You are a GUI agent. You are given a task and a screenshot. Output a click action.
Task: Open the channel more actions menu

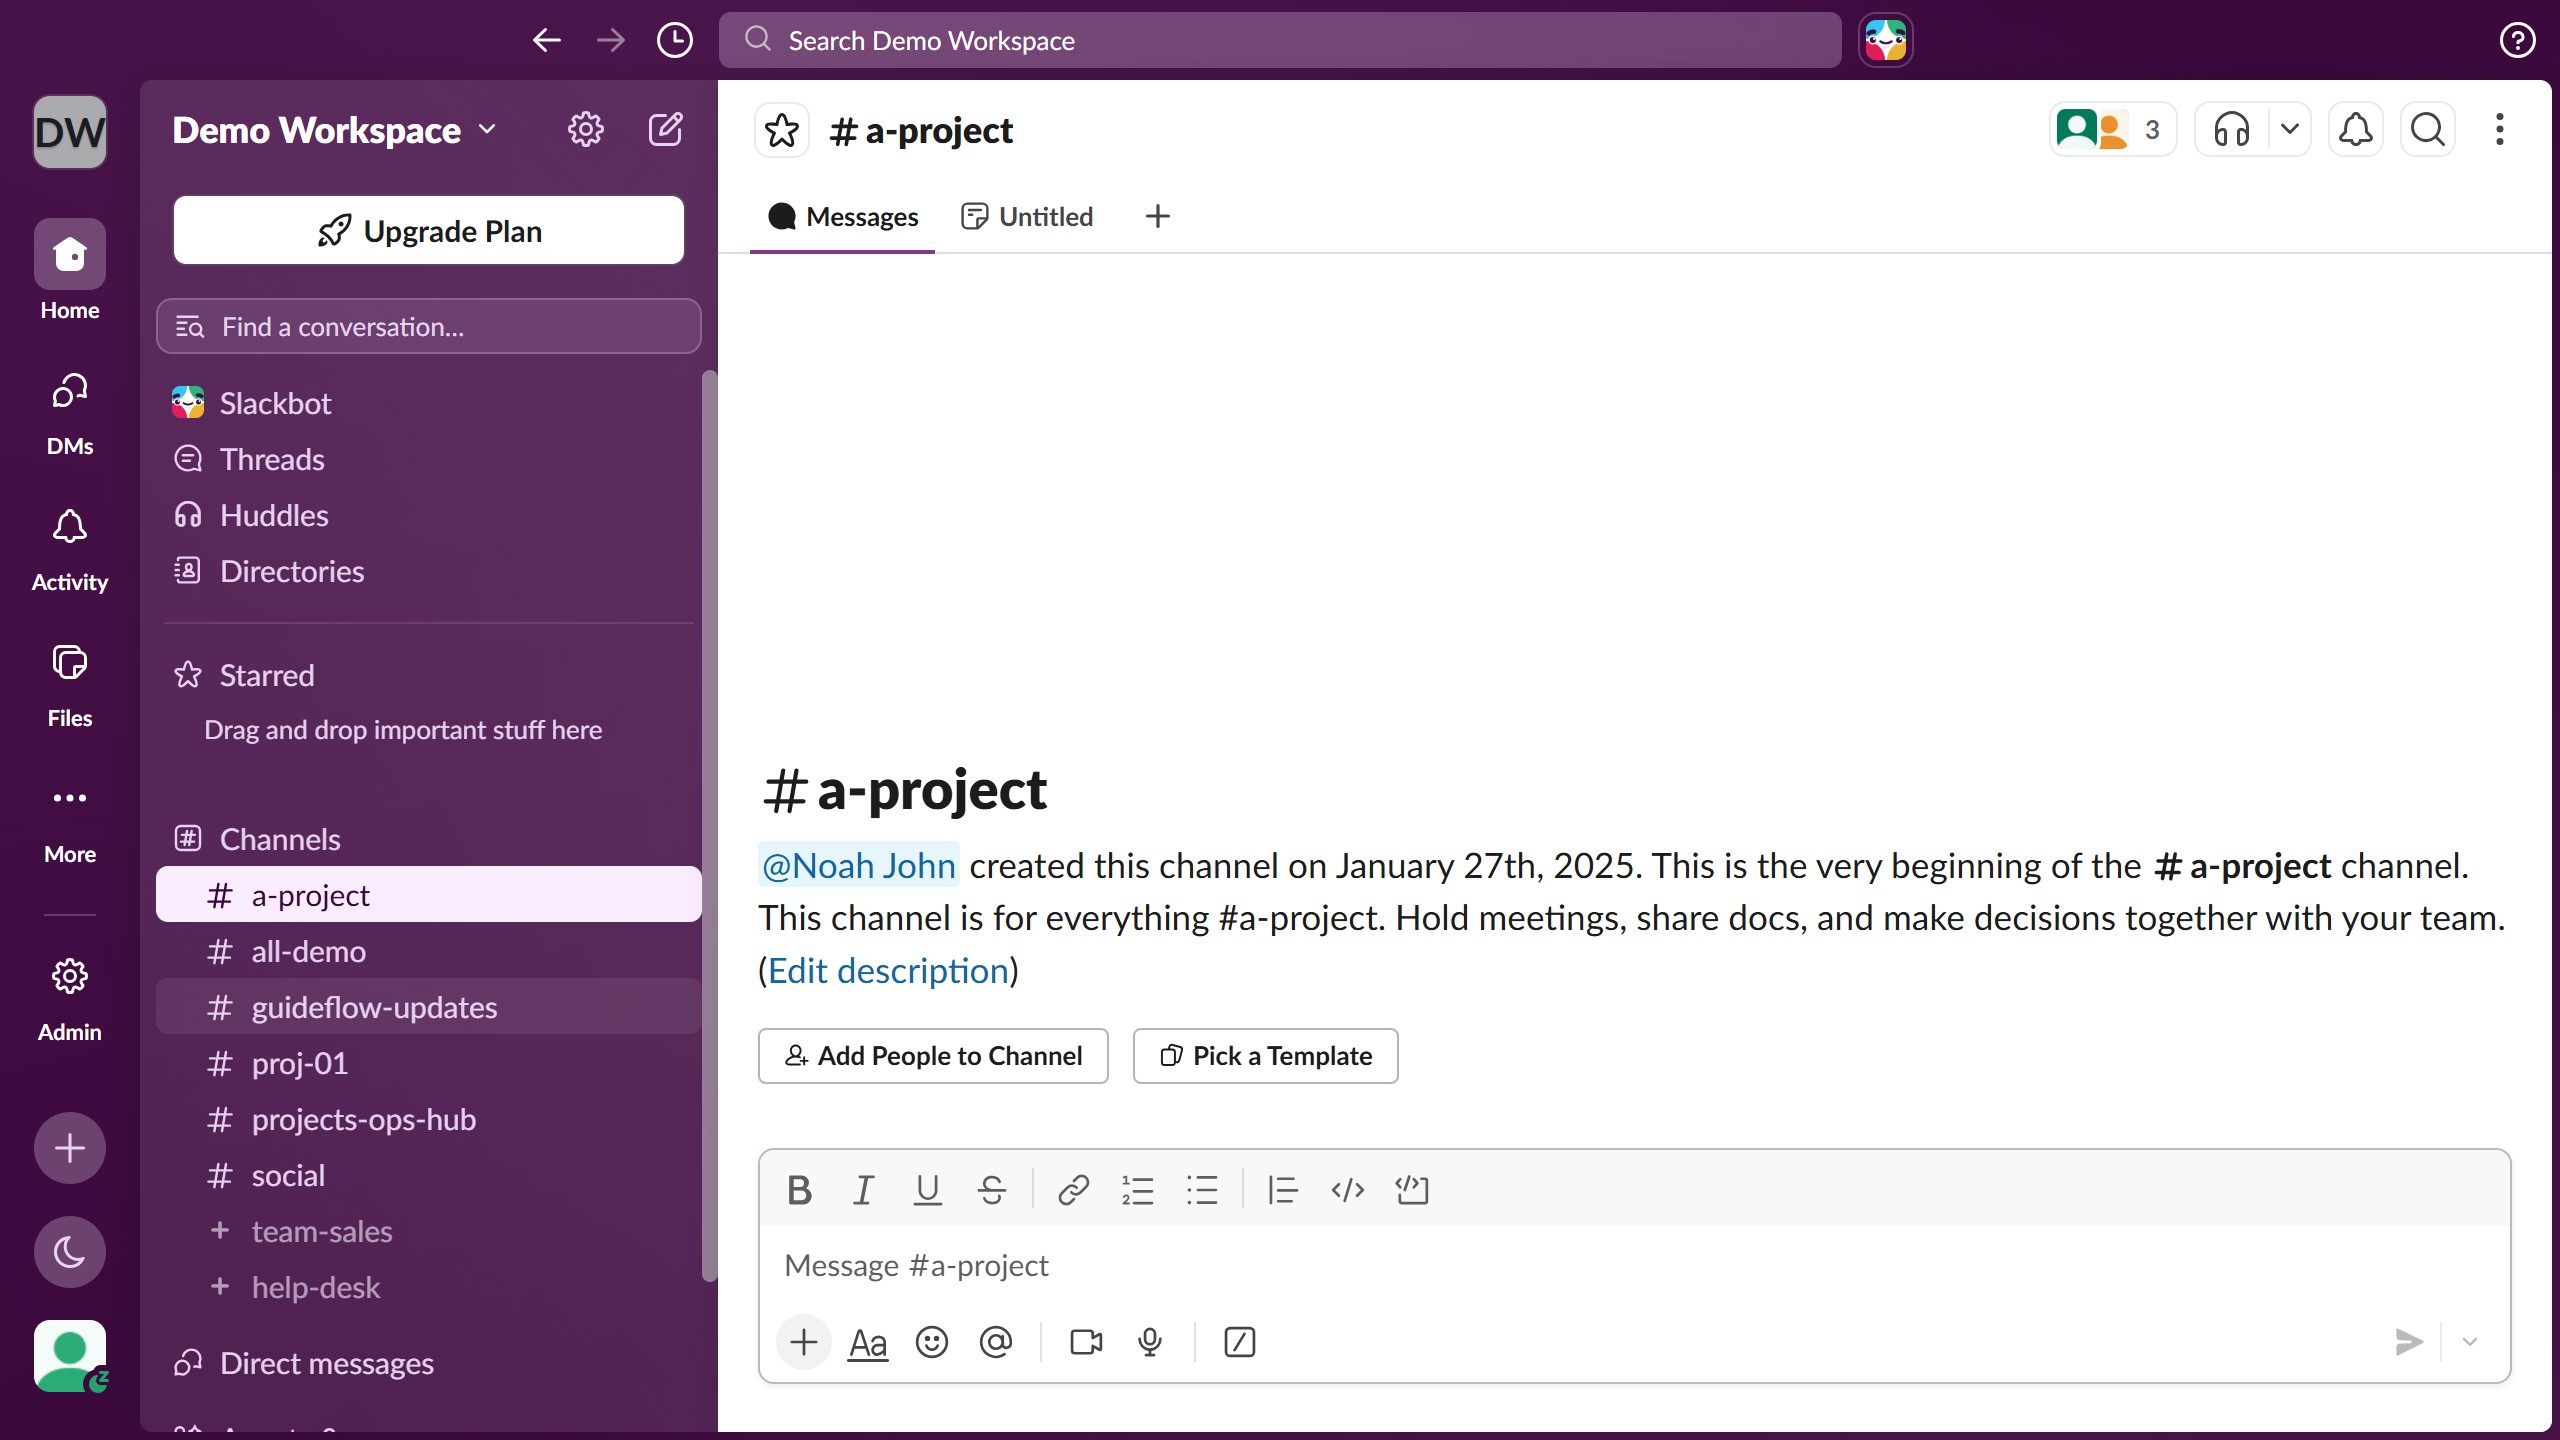coord(2500,130)
